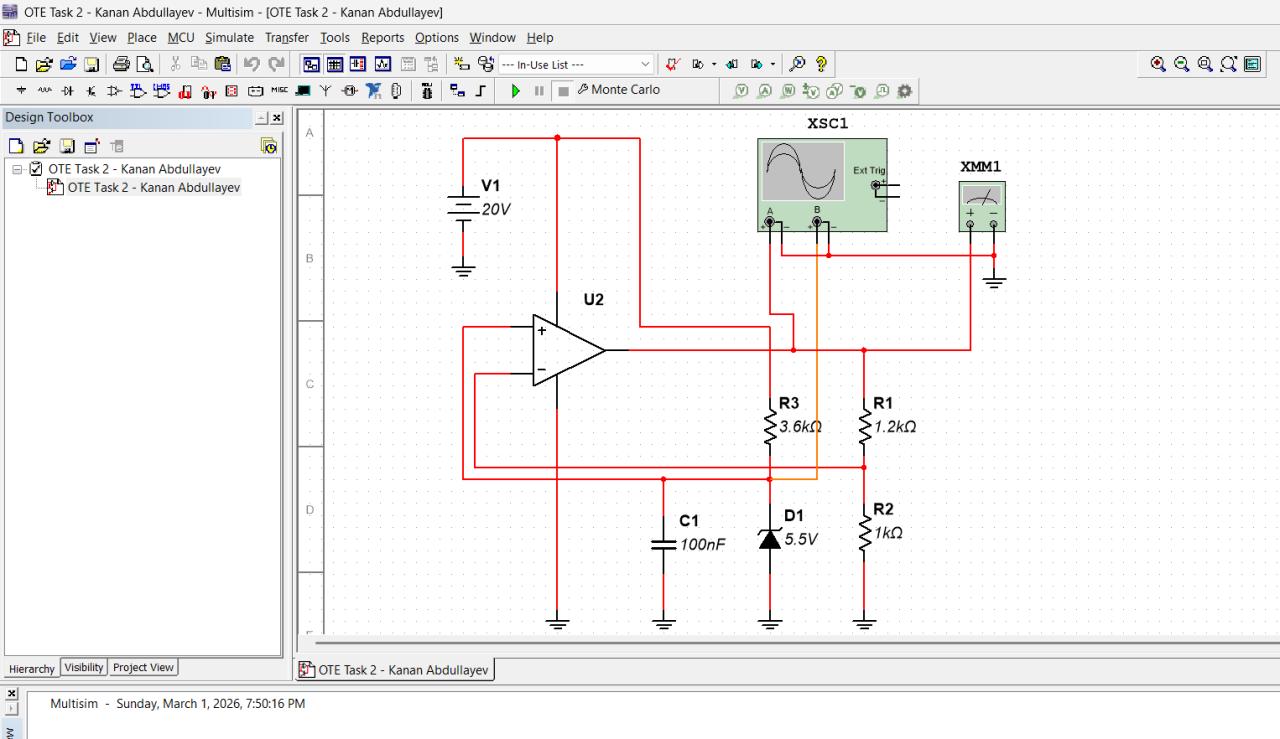Select the Place Source toolbar icon
This screenshot has height=739, width=1280.
(x=20, y=90)
